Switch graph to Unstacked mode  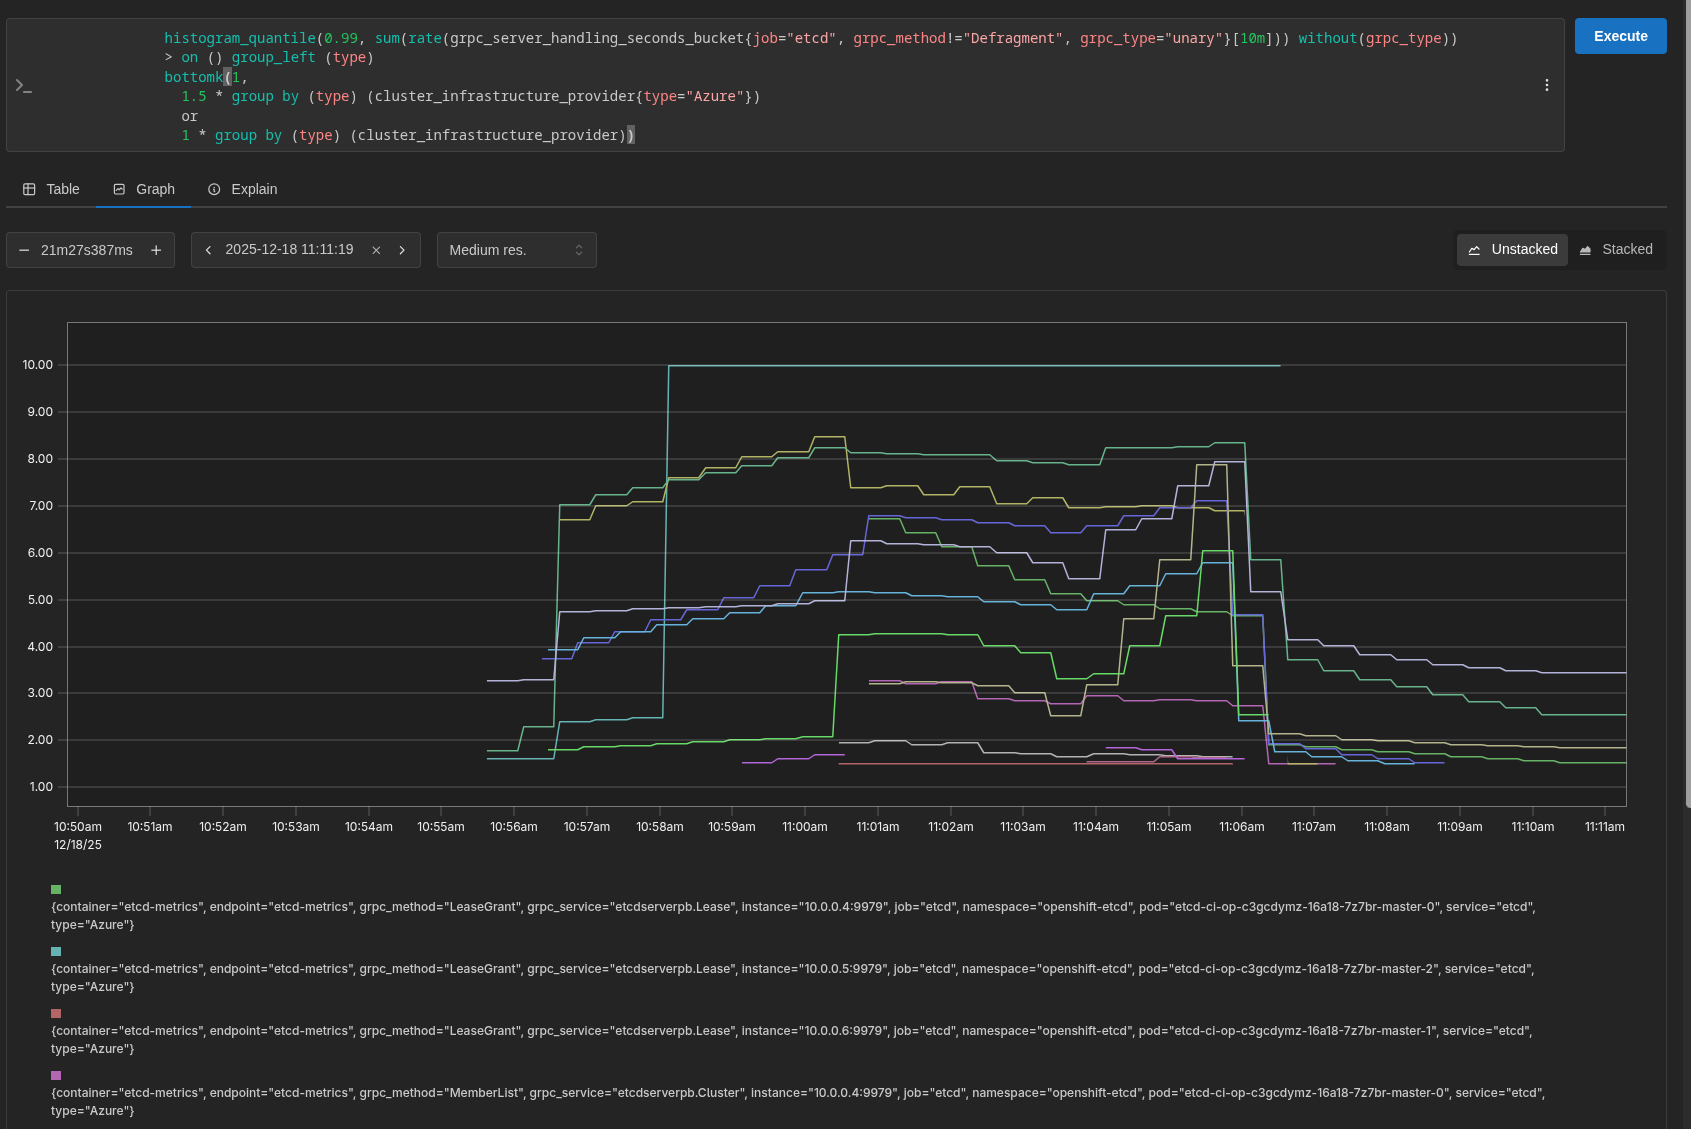1512,250
